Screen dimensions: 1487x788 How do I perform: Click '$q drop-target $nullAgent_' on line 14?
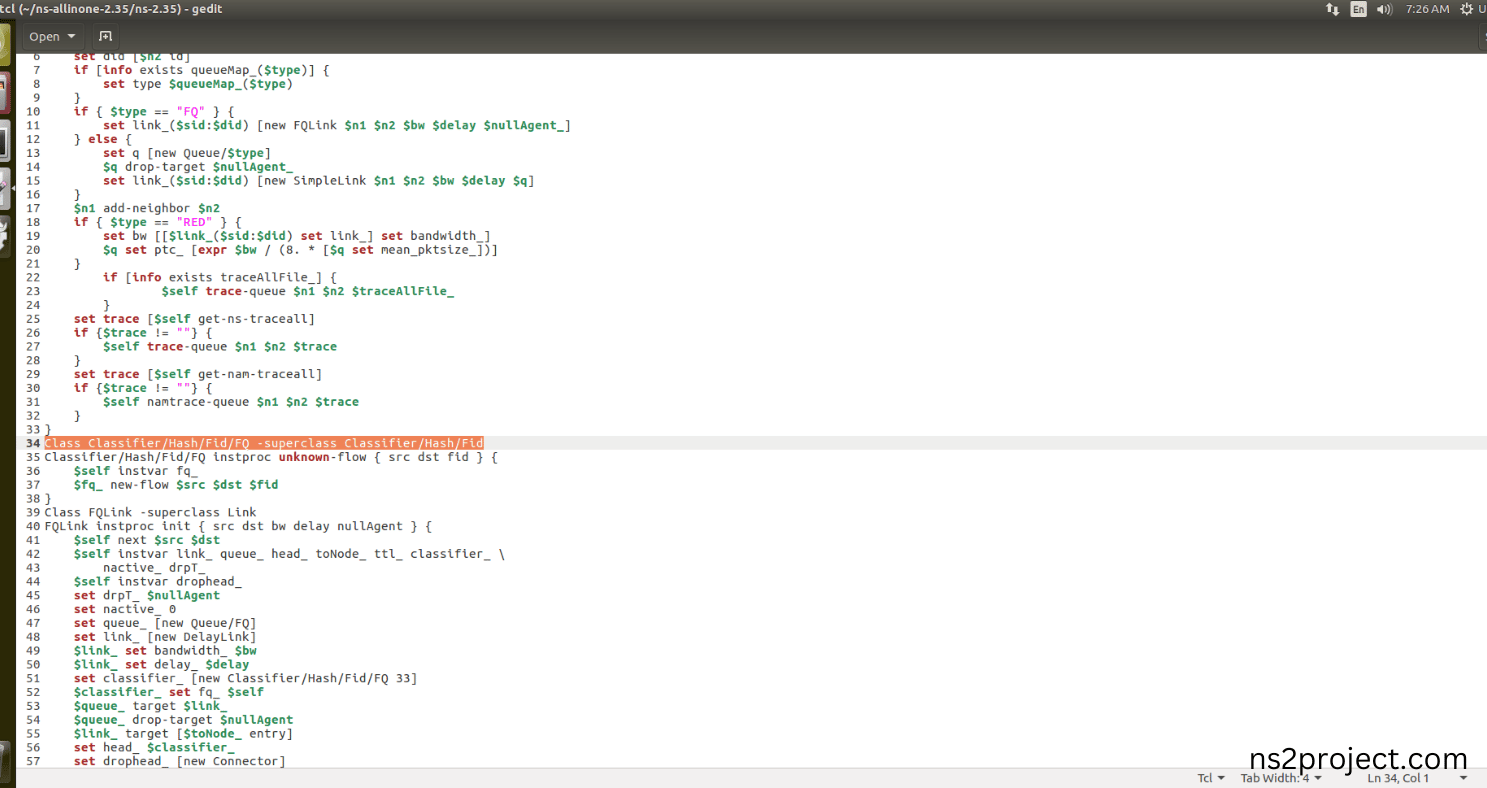coord(198,167)
